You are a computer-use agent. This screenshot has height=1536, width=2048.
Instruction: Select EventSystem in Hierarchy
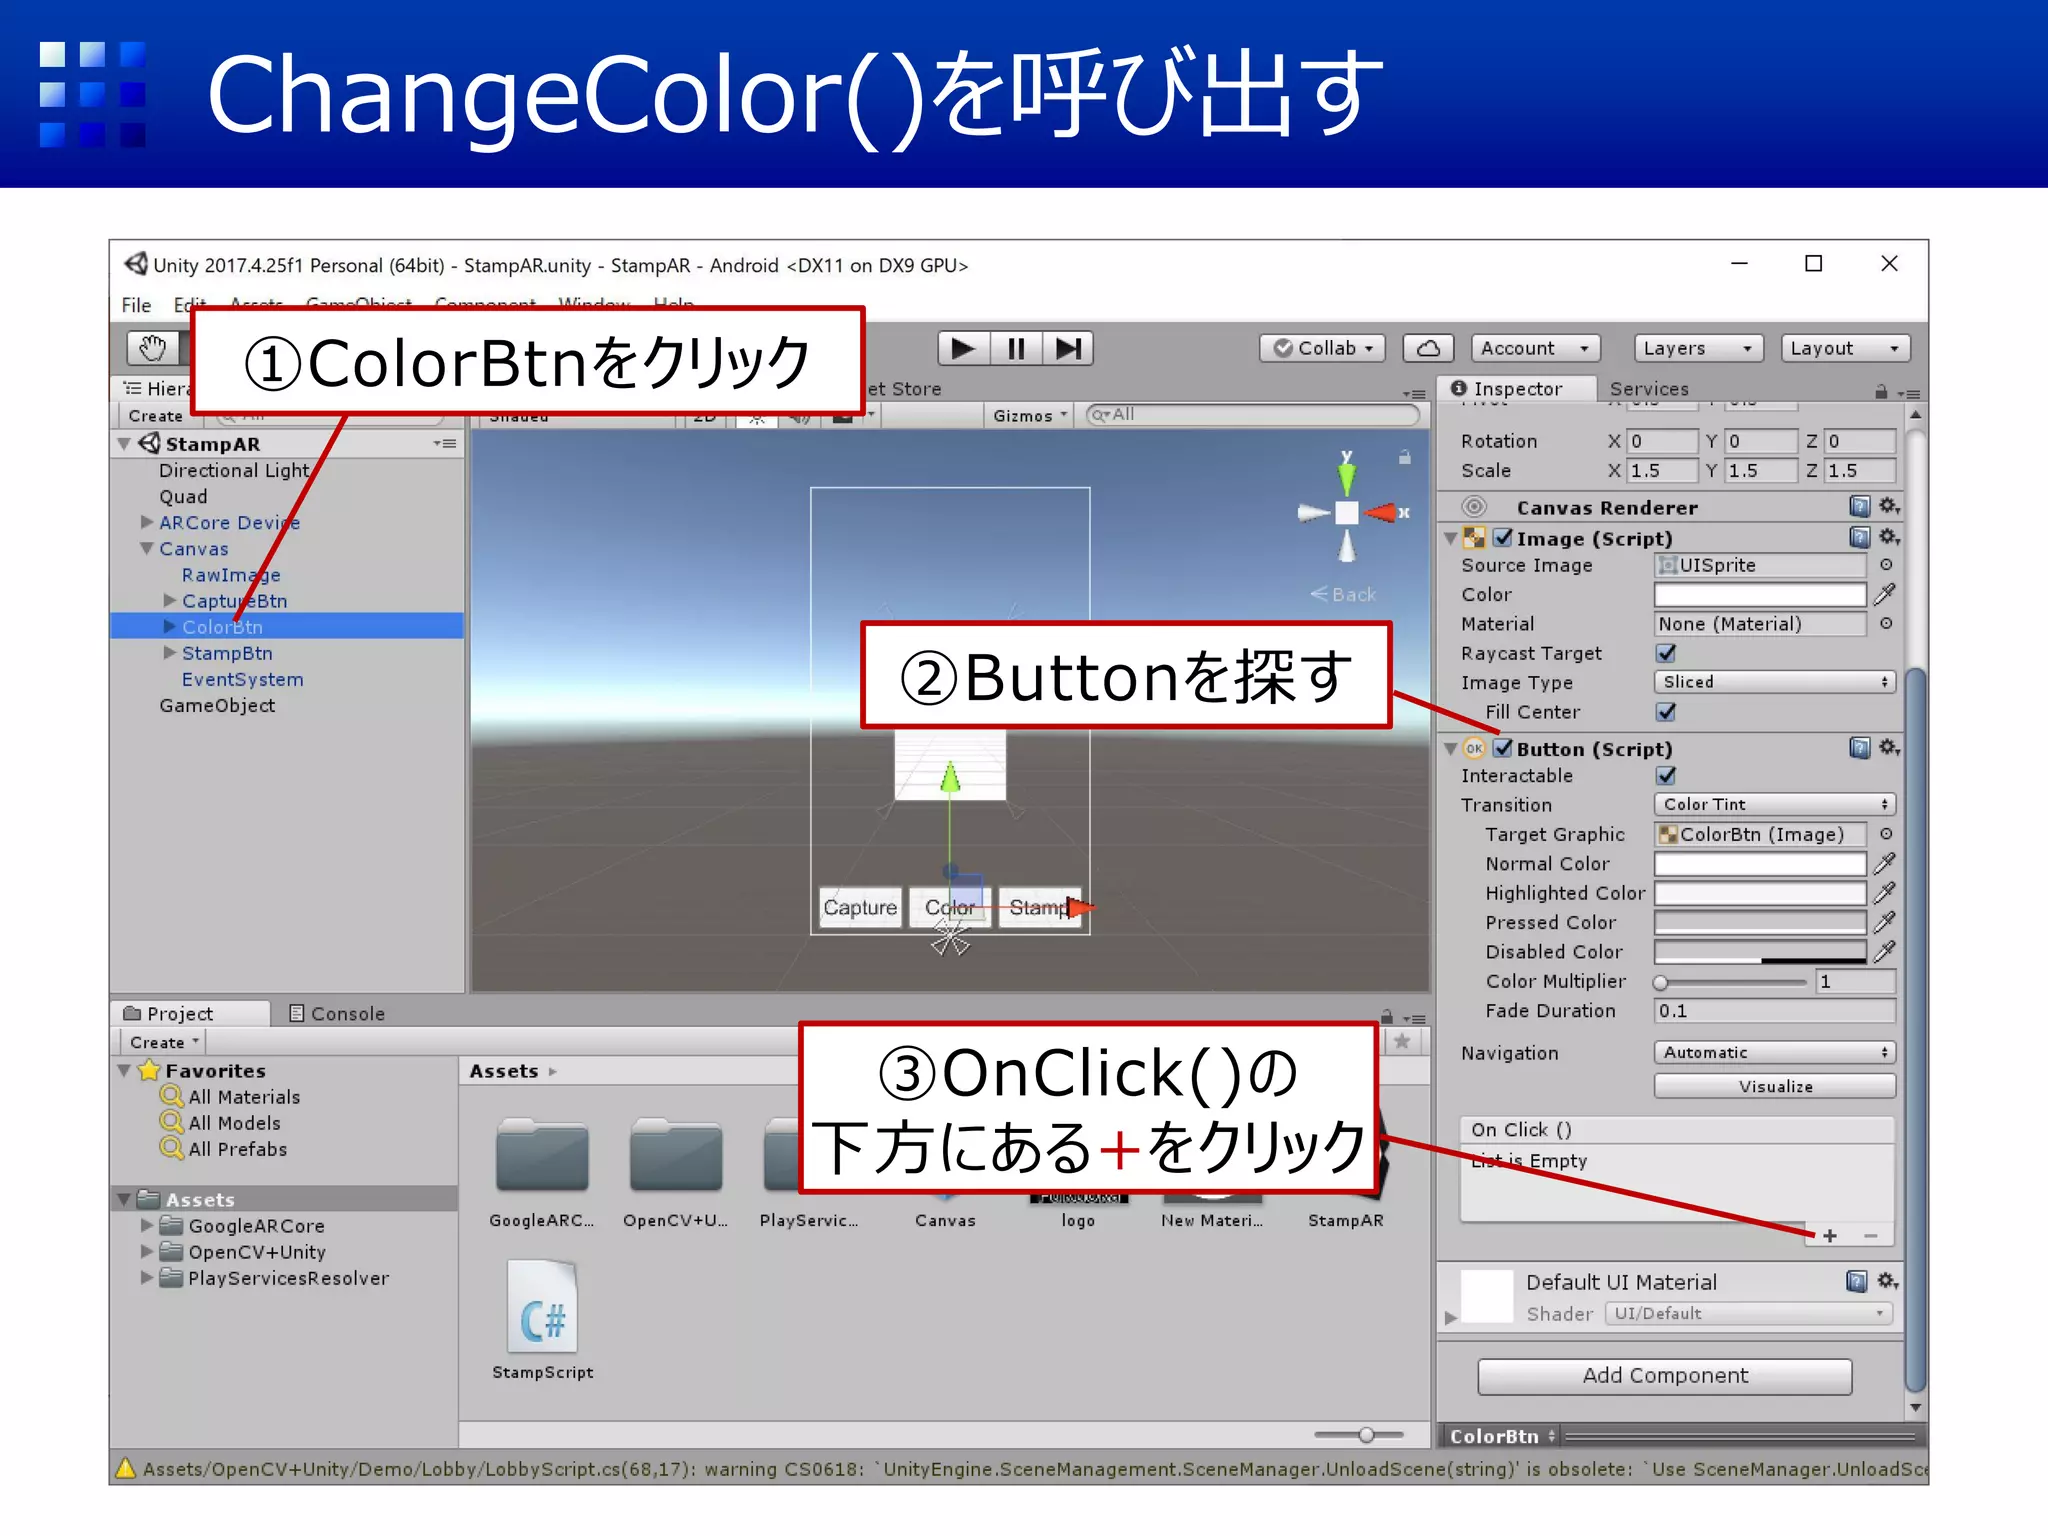[242, 679]
